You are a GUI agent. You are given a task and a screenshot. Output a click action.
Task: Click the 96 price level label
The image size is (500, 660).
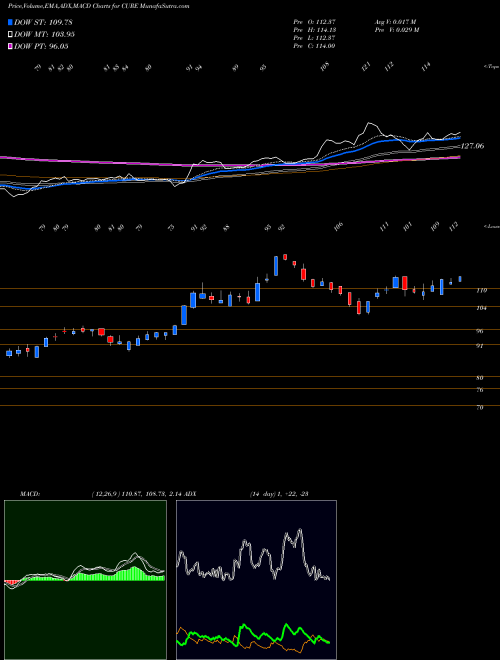pyautogui.click(x=479, y=331)
